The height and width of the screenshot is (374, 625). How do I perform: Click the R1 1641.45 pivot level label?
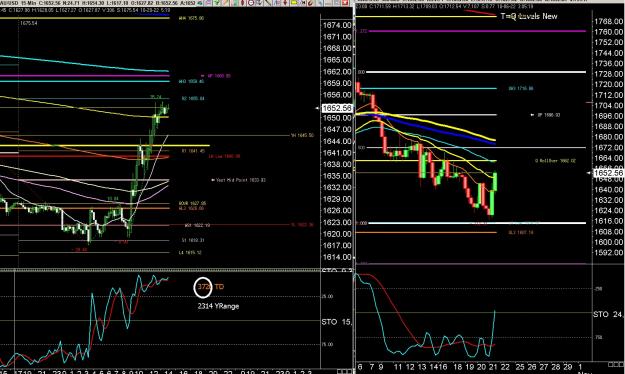[193, 151]
